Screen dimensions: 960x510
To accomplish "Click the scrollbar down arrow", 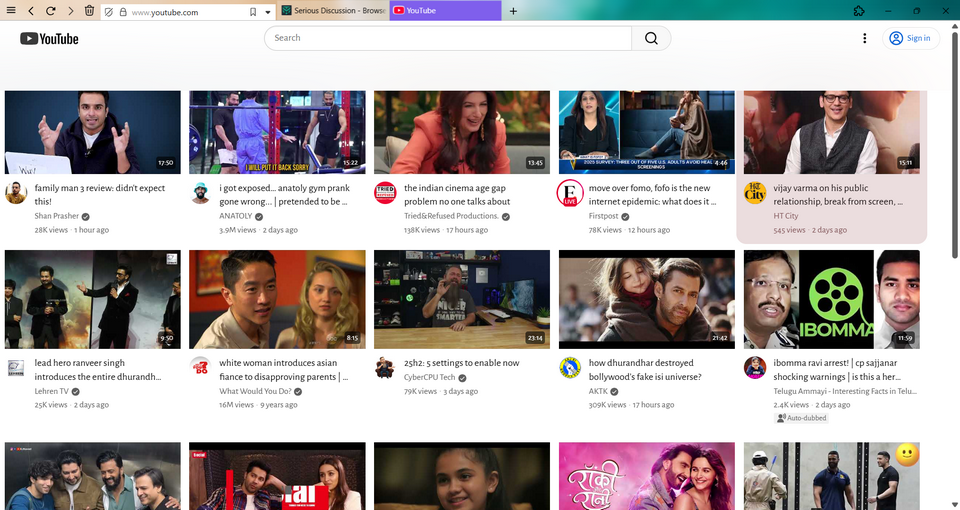I will pyautogui.click(x=954, y=504).
